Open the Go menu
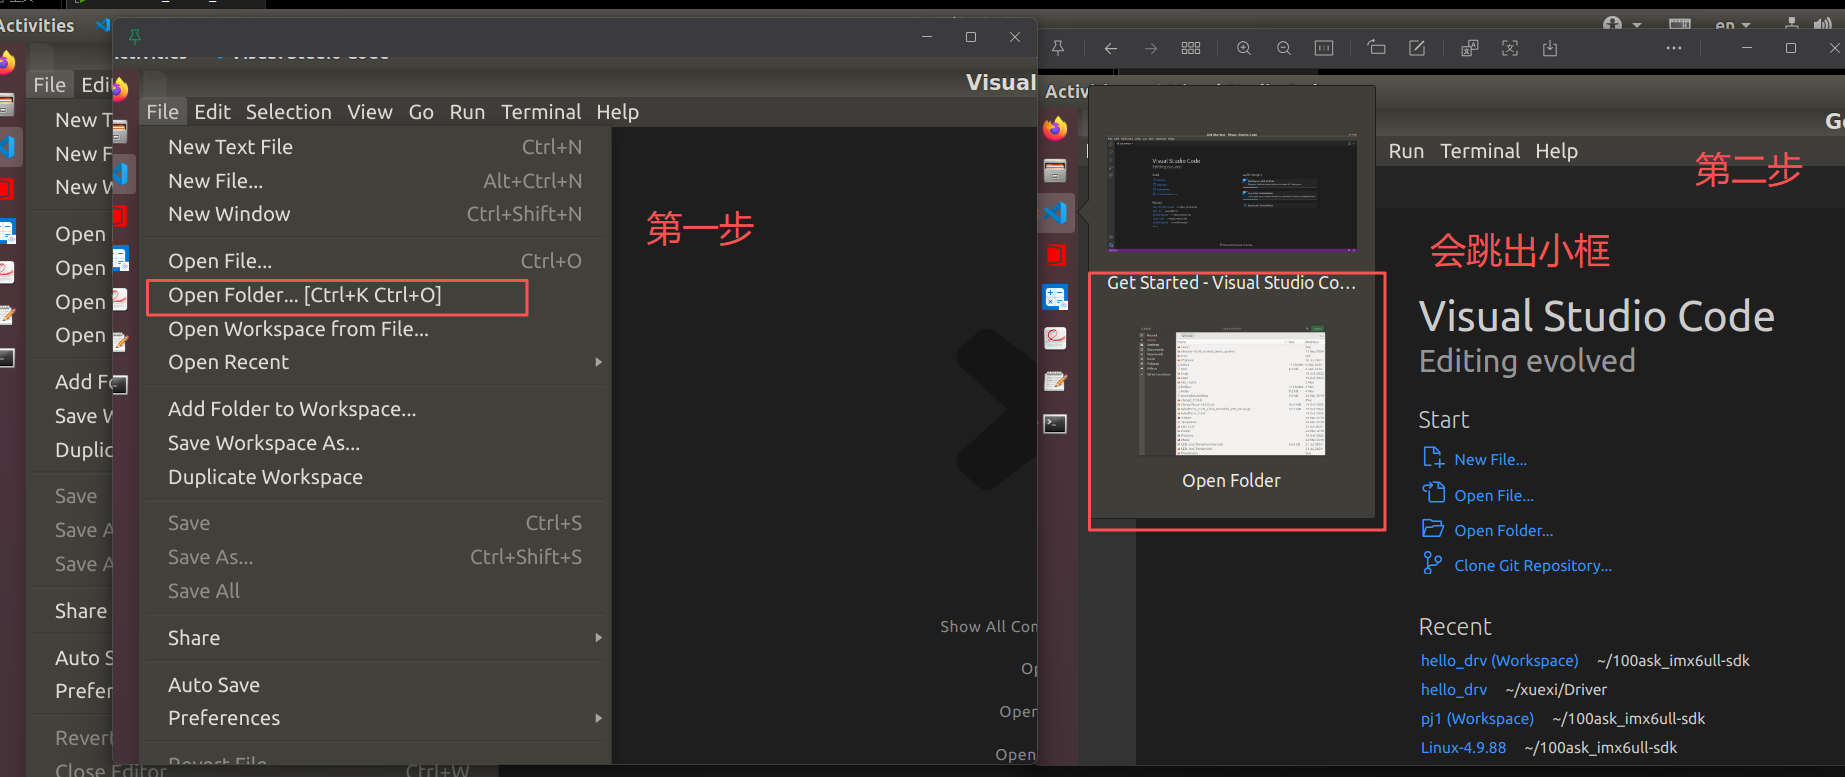Image resolution: width=1845 pixels, height=777 pixels. (421, 112)
